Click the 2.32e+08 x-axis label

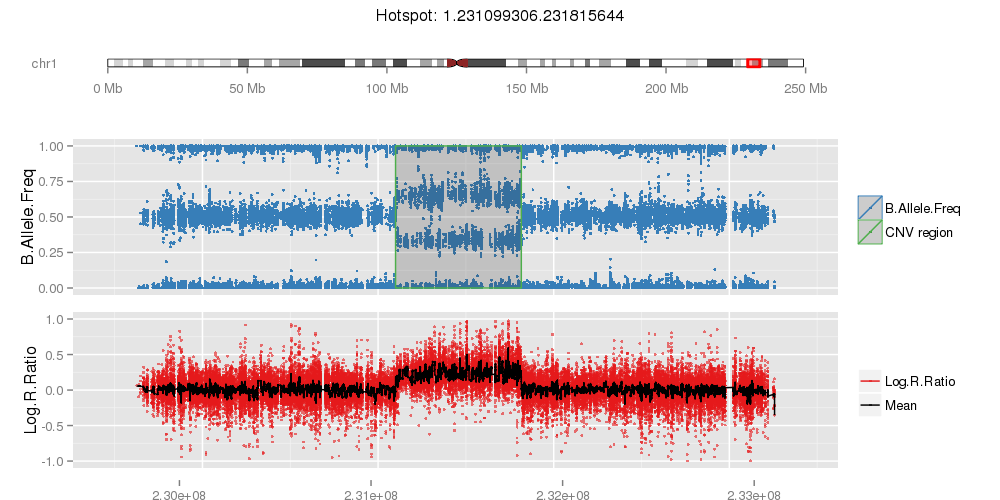click(x=562, y=494)
